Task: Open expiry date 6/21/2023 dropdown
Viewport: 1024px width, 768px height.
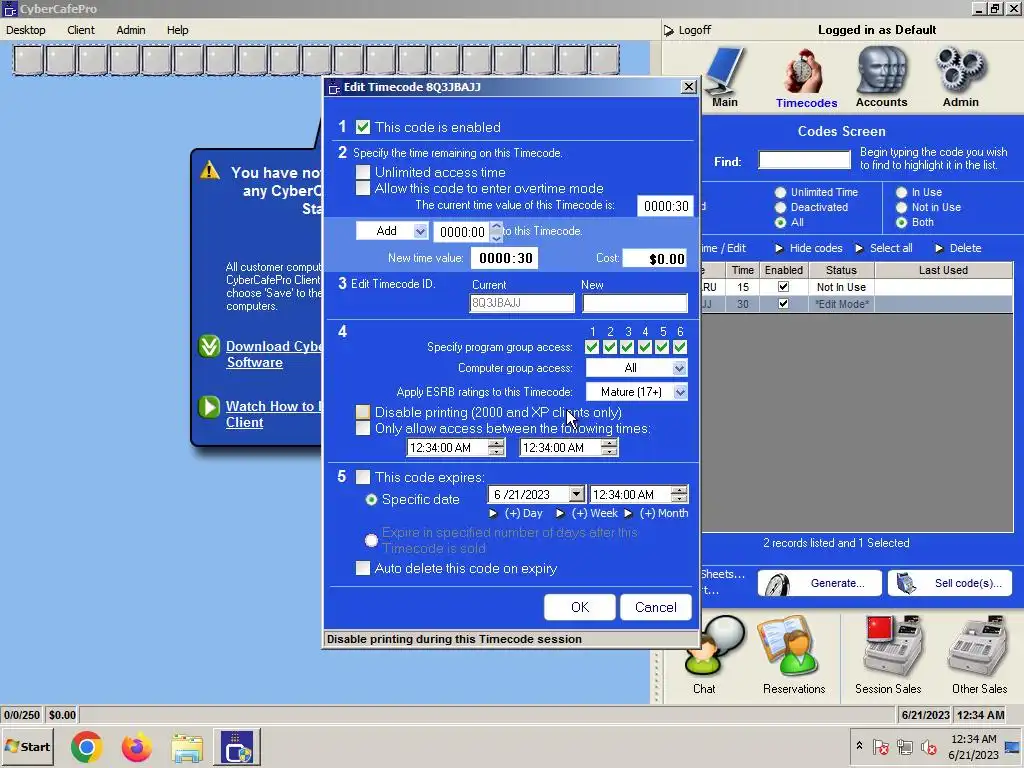Action: 576,494
